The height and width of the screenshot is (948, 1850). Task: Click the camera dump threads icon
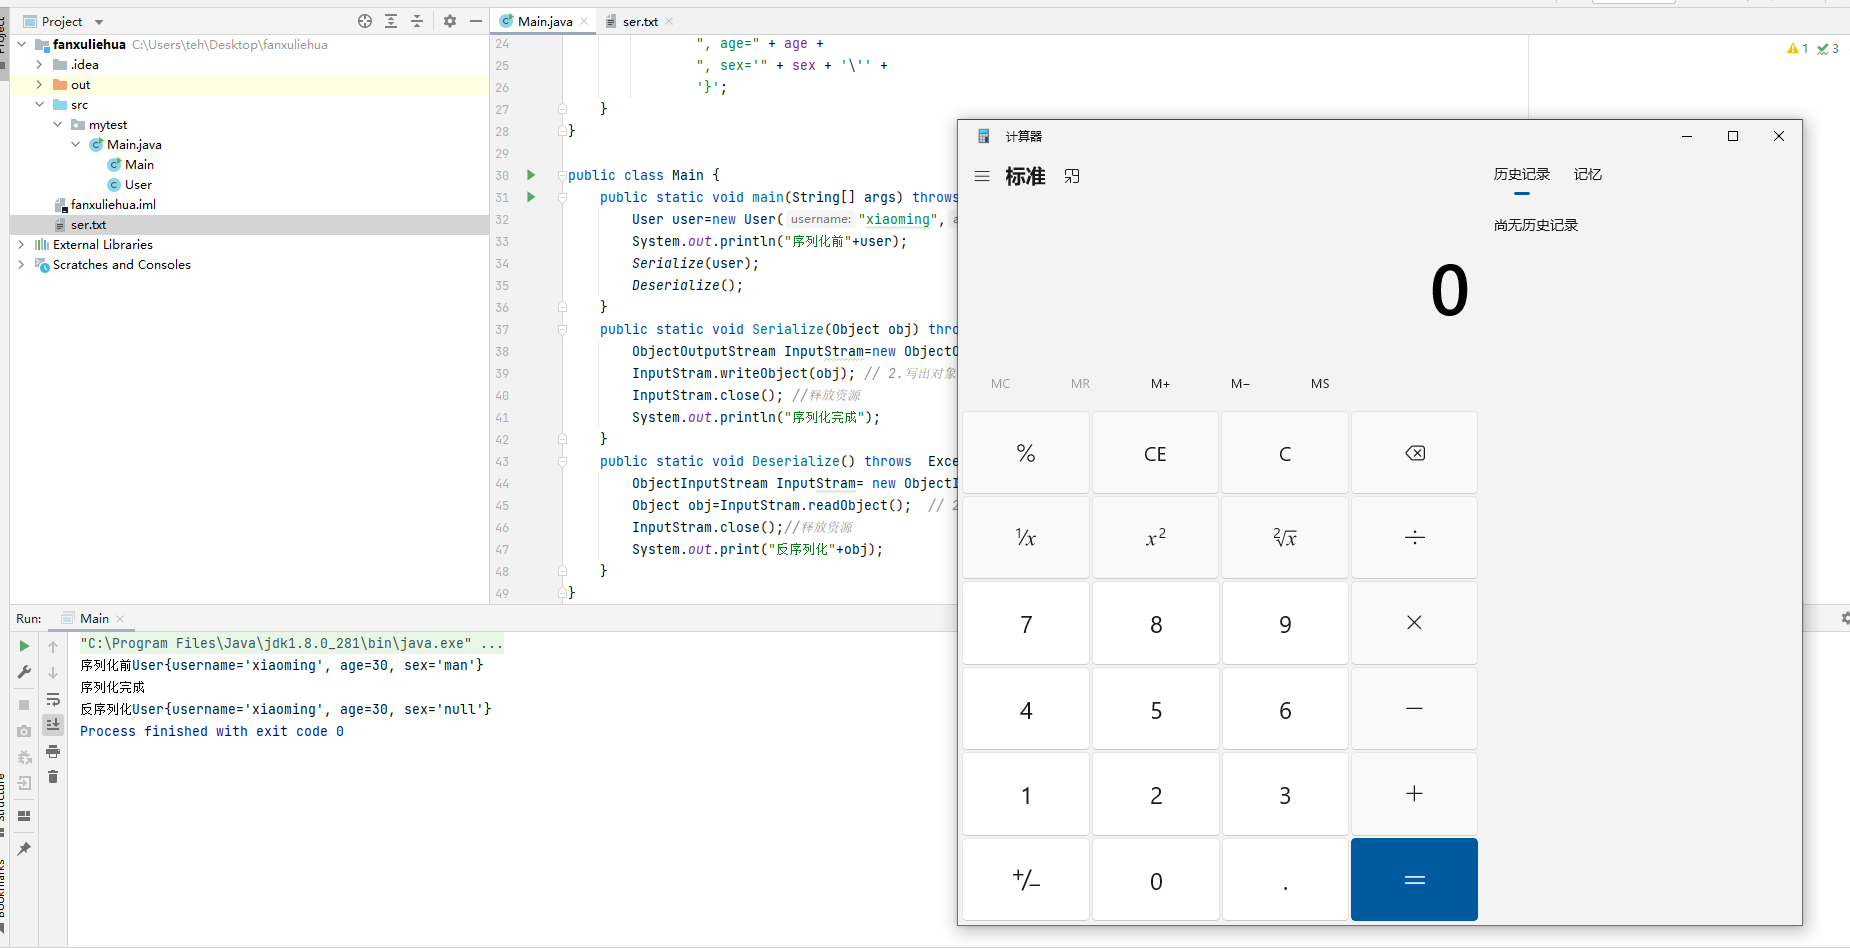(24, 731)
